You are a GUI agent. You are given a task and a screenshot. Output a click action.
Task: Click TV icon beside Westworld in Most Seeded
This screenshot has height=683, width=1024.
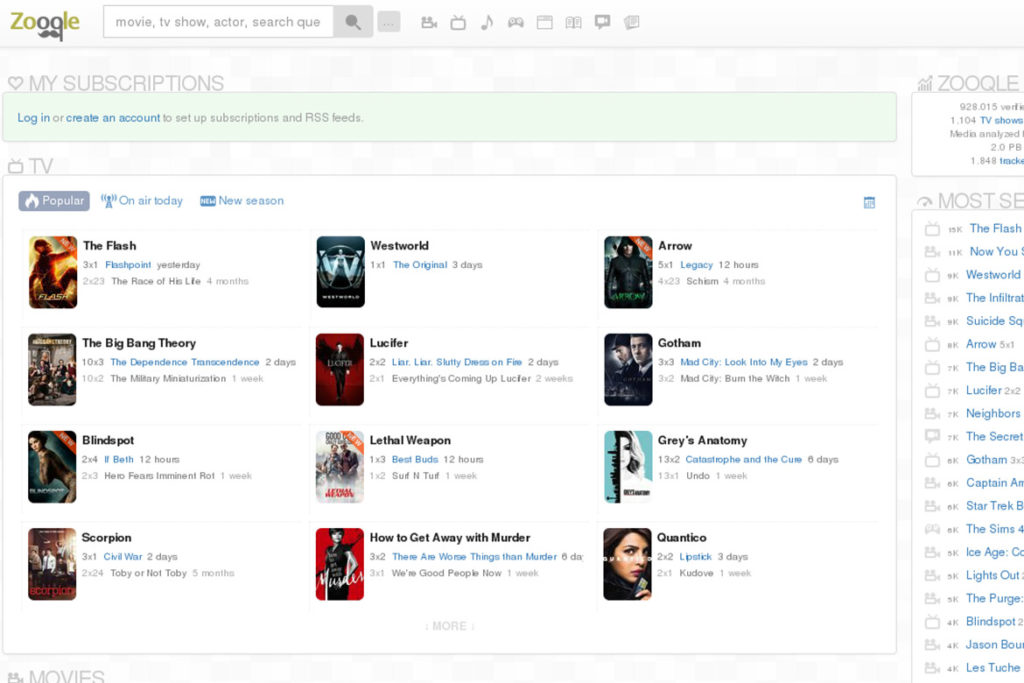(933, 275)
